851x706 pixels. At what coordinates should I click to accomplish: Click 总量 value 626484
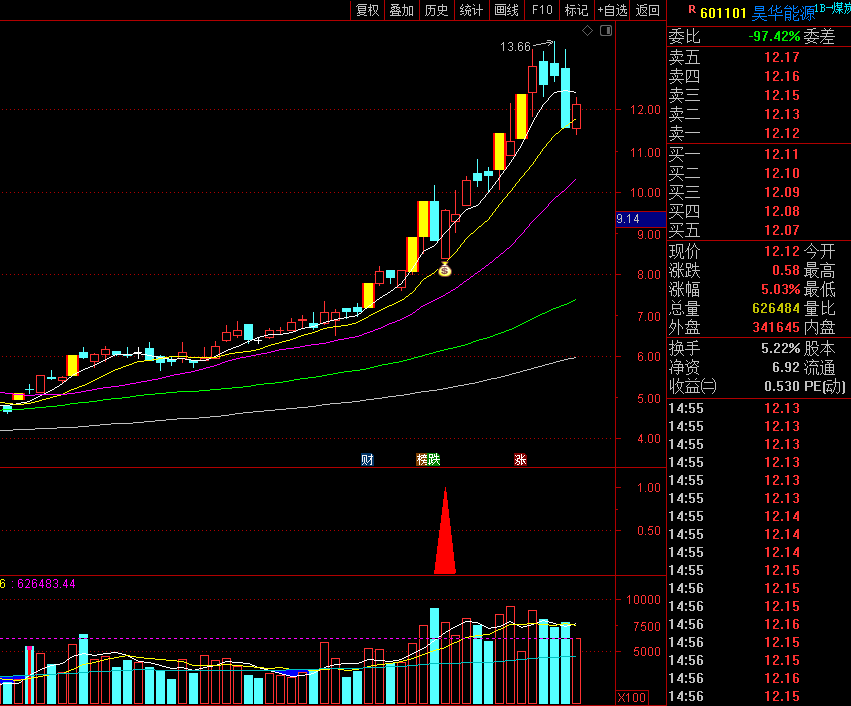776,308
